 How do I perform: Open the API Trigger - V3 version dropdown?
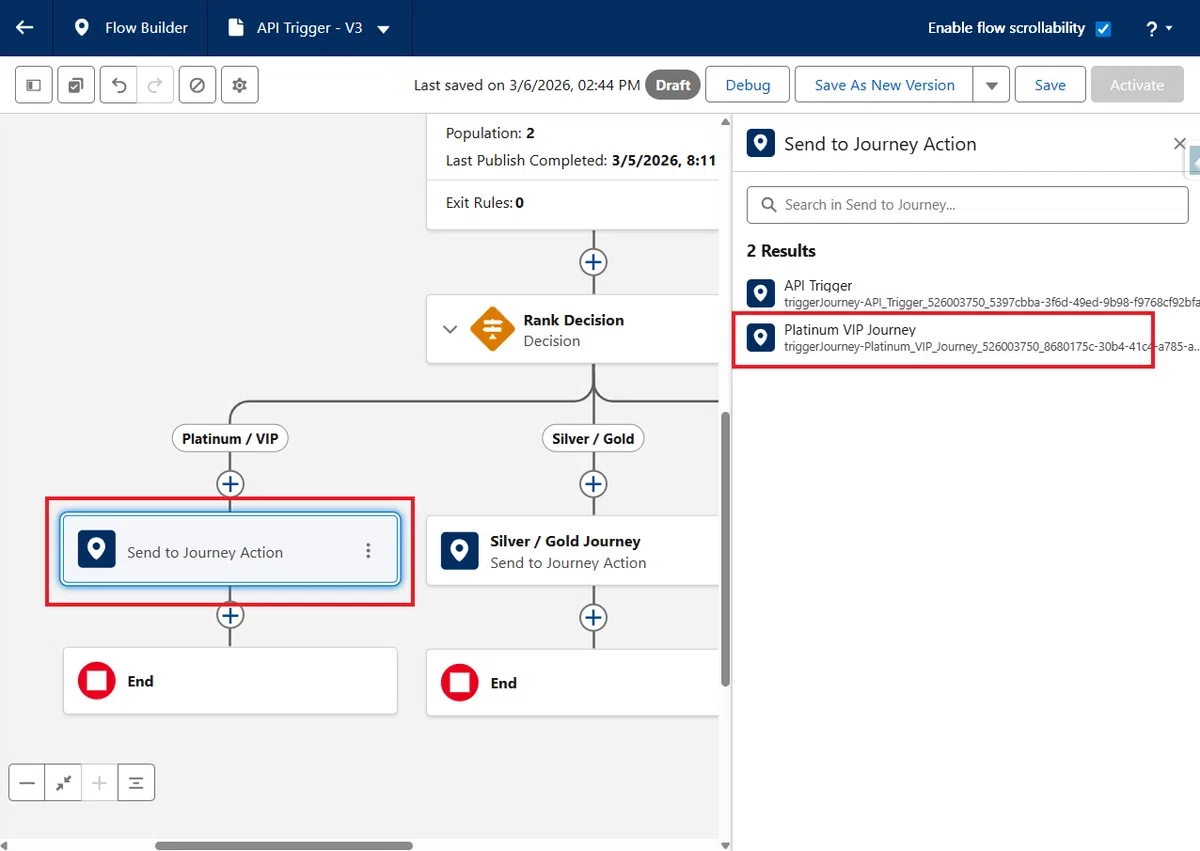point(383,29)
